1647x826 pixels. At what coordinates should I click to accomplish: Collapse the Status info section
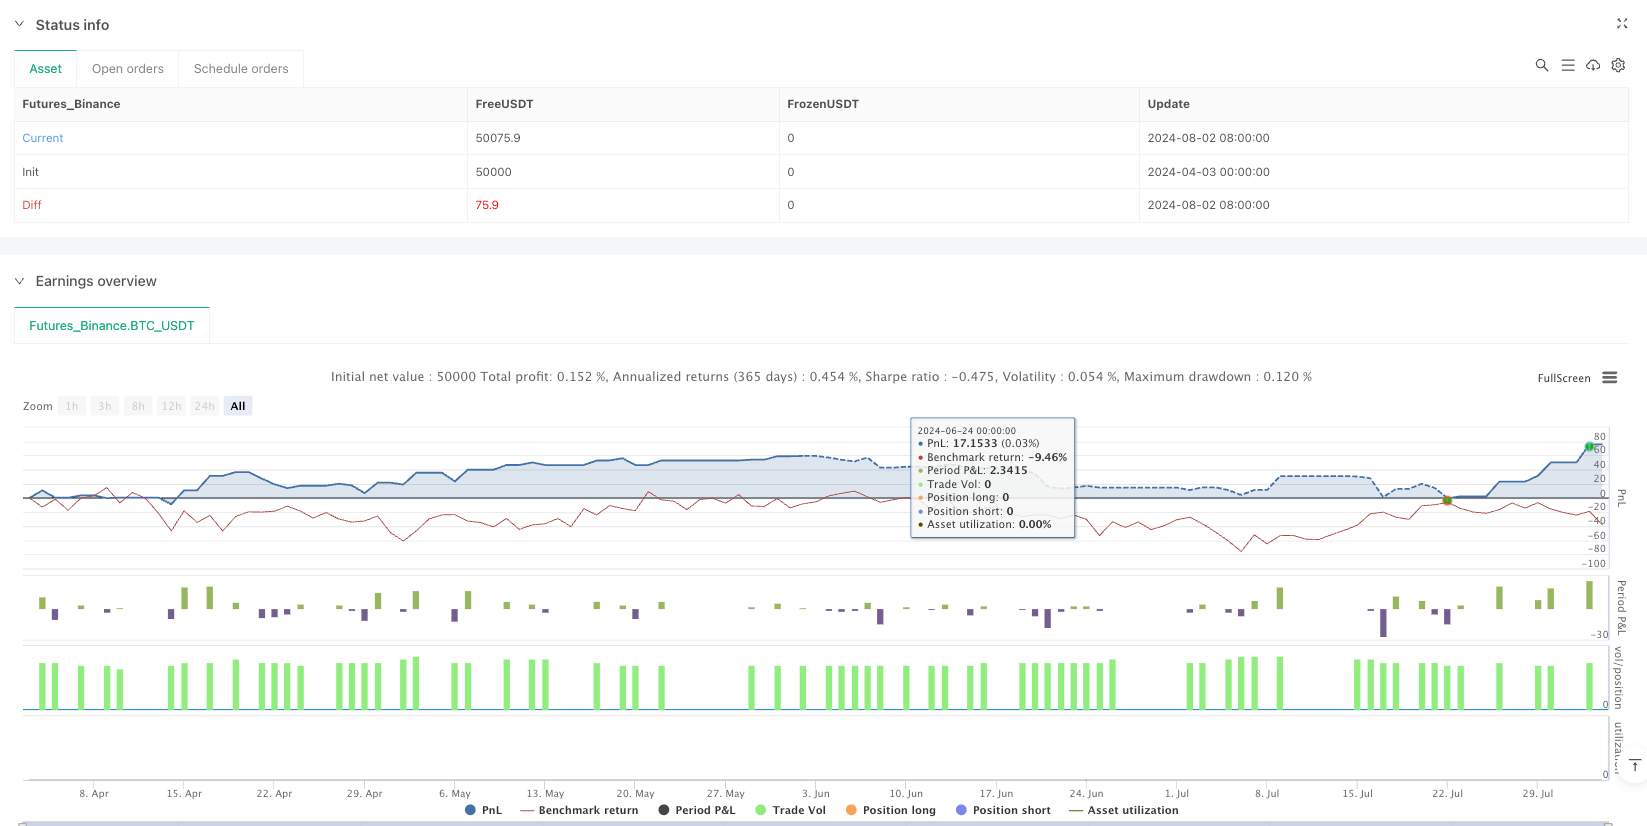click(x=19, y=24)
